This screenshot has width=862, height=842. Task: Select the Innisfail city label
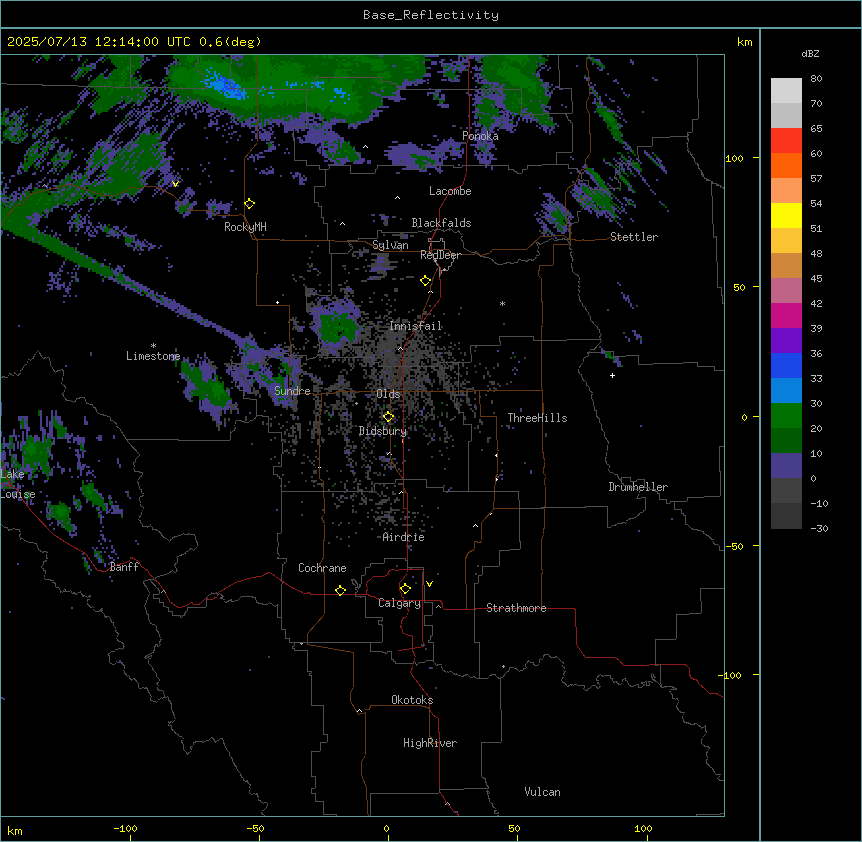(415, 326)
